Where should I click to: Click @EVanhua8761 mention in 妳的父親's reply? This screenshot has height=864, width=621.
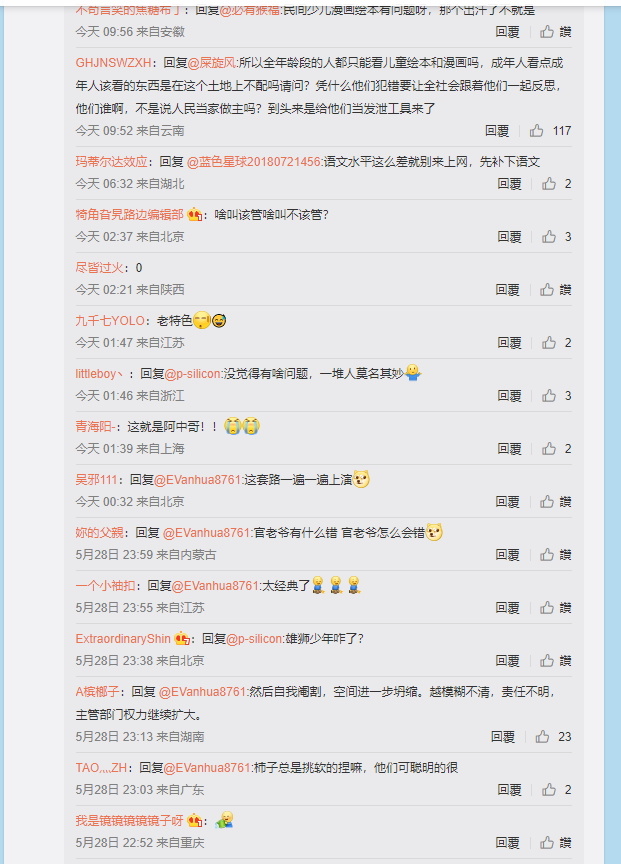207,532
